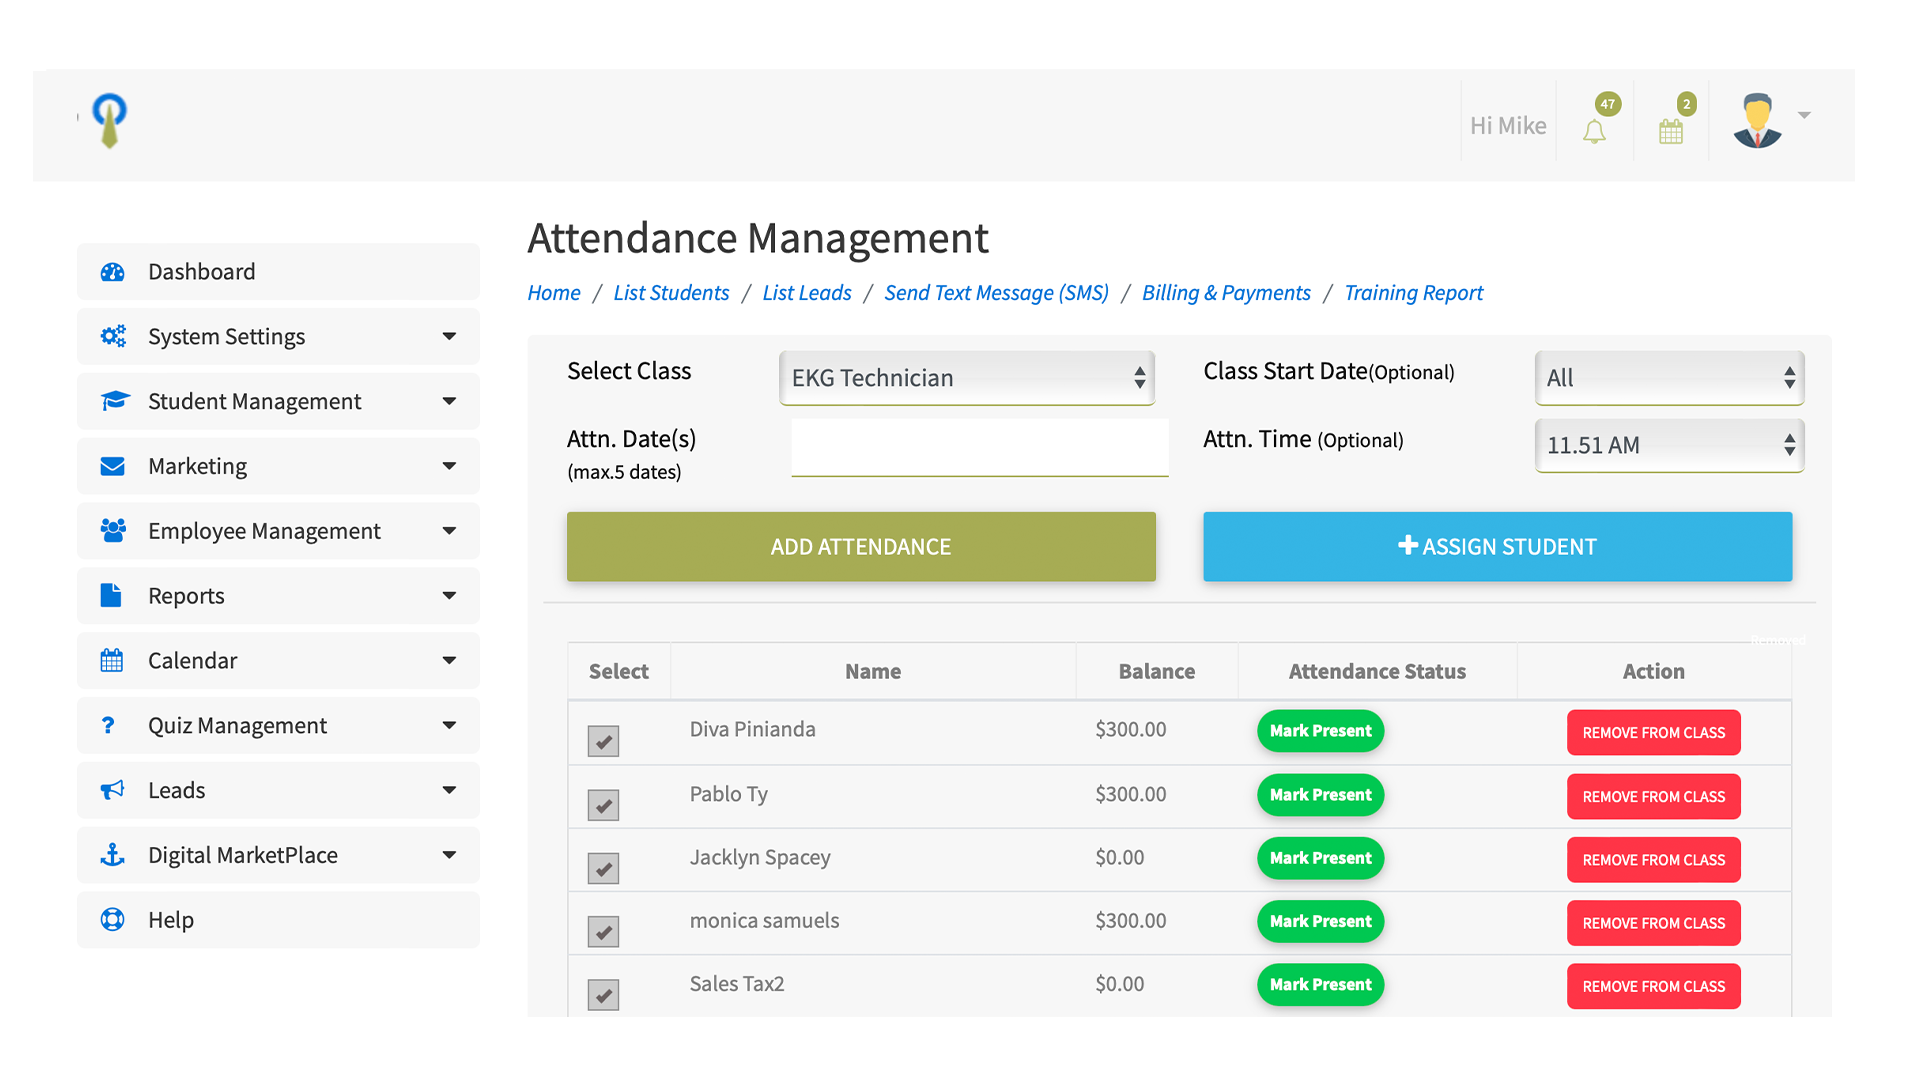Viewport: 1920px width, 1080px height.
Task: Toggle the checkbox for Jacklyn Spacey
Action: [603, 868]
